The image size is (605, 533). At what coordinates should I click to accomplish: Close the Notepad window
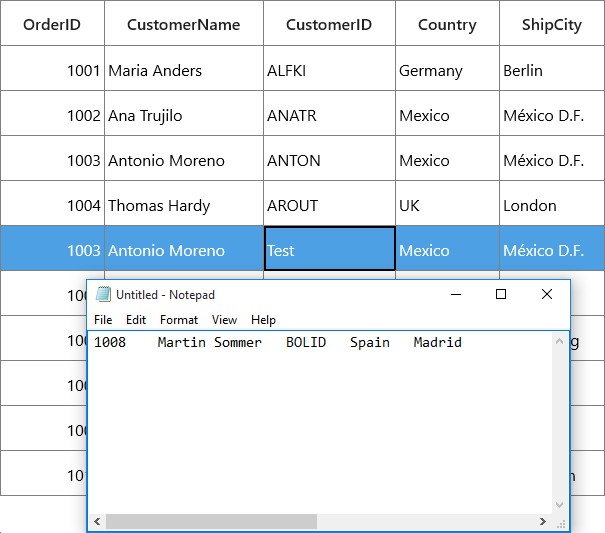pos(547,294)
